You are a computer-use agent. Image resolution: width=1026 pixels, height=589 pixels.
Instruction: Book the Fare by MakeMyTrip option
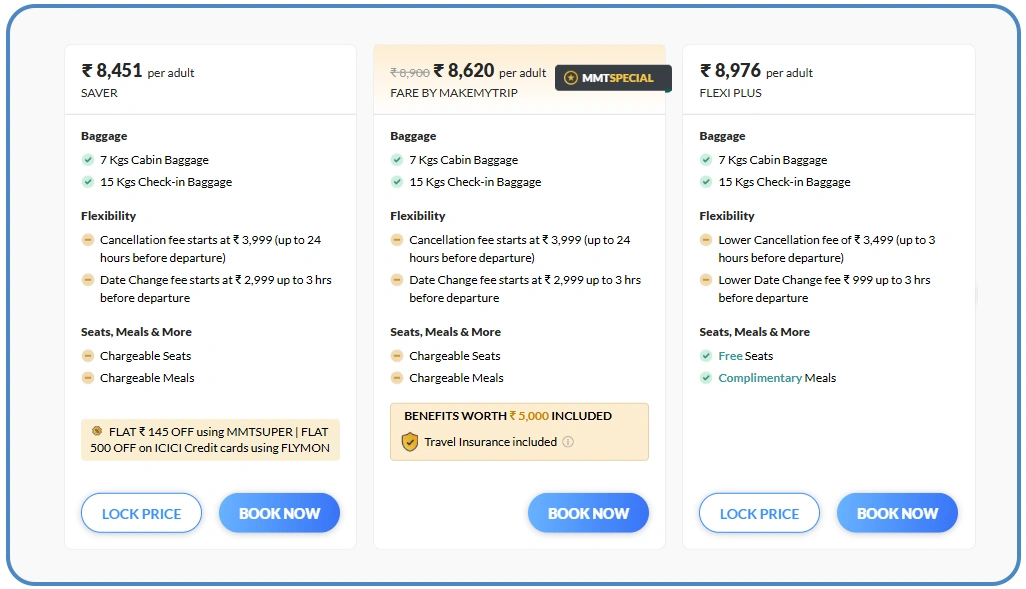pos(588,513)
